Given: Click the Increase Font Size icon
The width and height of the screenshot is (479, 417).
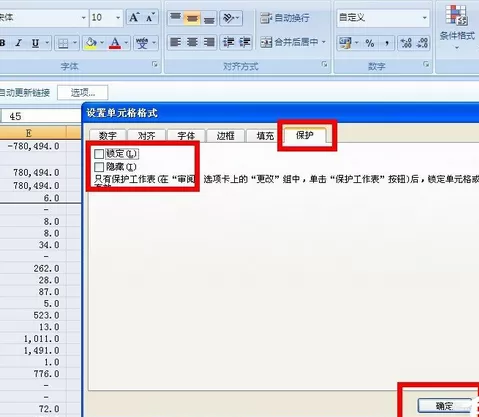Looking at the screenshot, I should click(x=134, y=17).
